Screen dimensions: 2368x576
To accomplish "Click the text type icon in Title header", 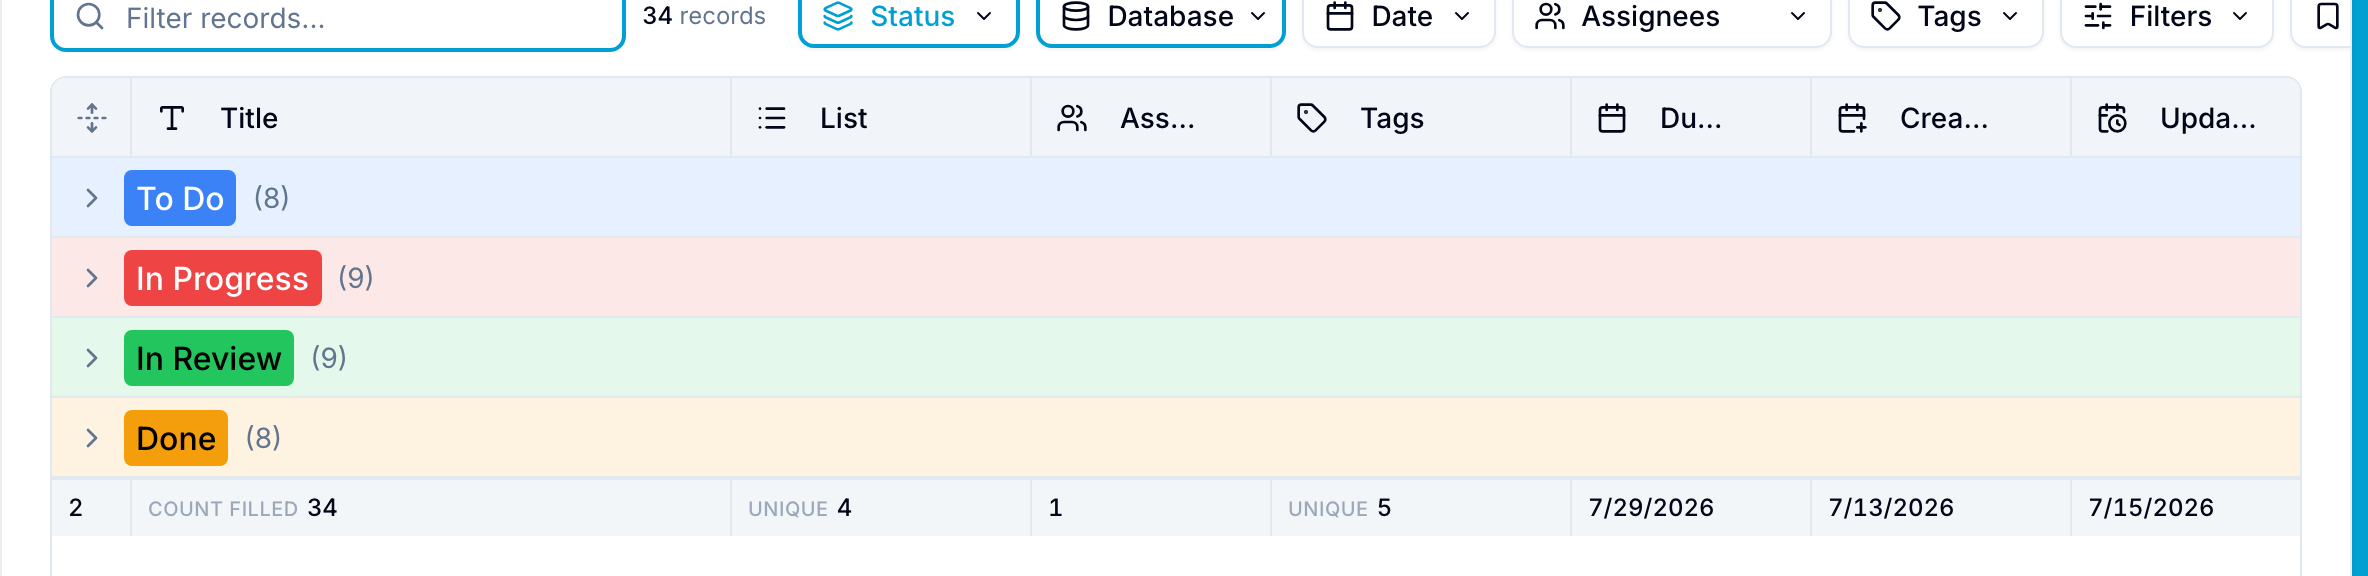I will 172,118.
